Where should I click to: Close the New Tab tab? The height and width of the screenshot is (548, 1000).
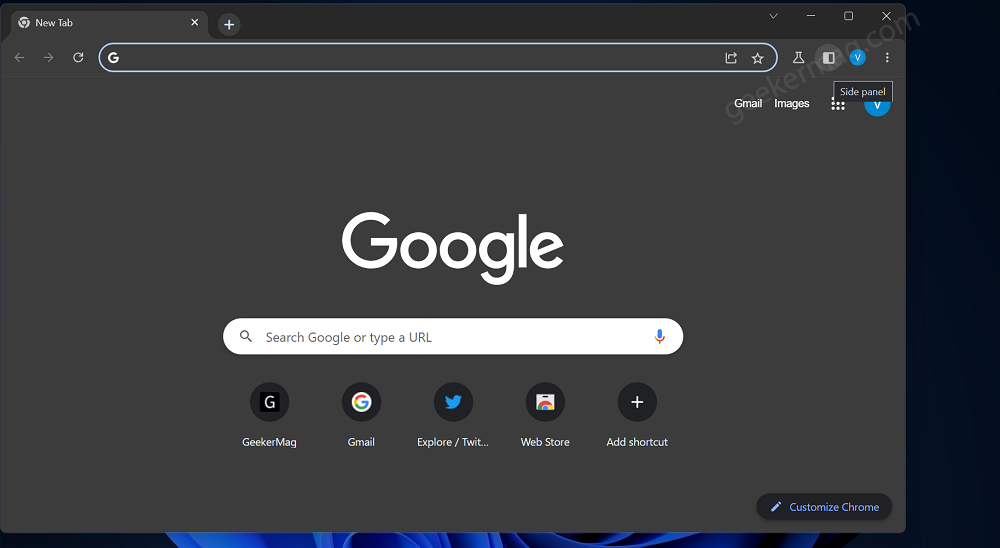point(195,22)
